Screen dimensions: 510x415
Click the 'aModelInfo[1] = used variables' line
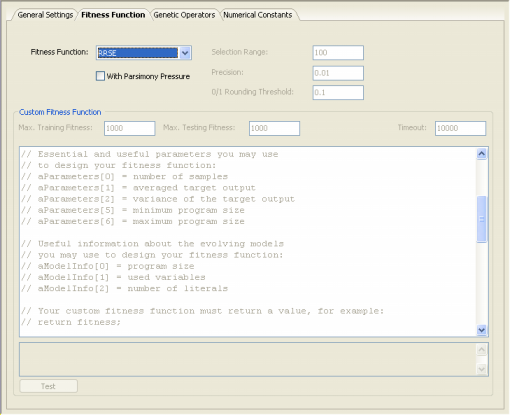[113, 277]
